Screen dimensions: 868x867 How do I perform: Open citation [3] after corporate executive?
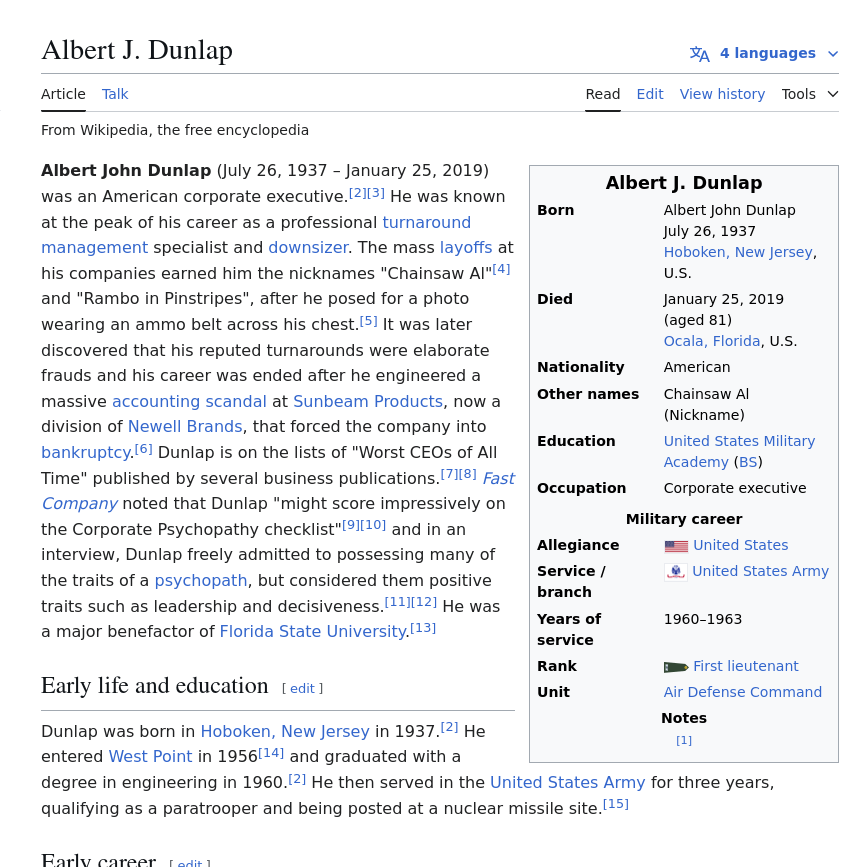click(376, 193)
